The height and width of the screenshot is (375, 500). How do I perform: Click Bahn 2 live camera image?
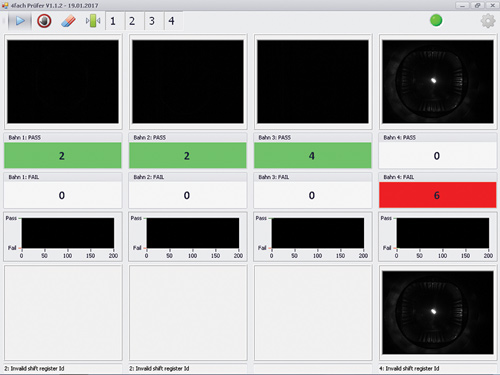(188, 82)
